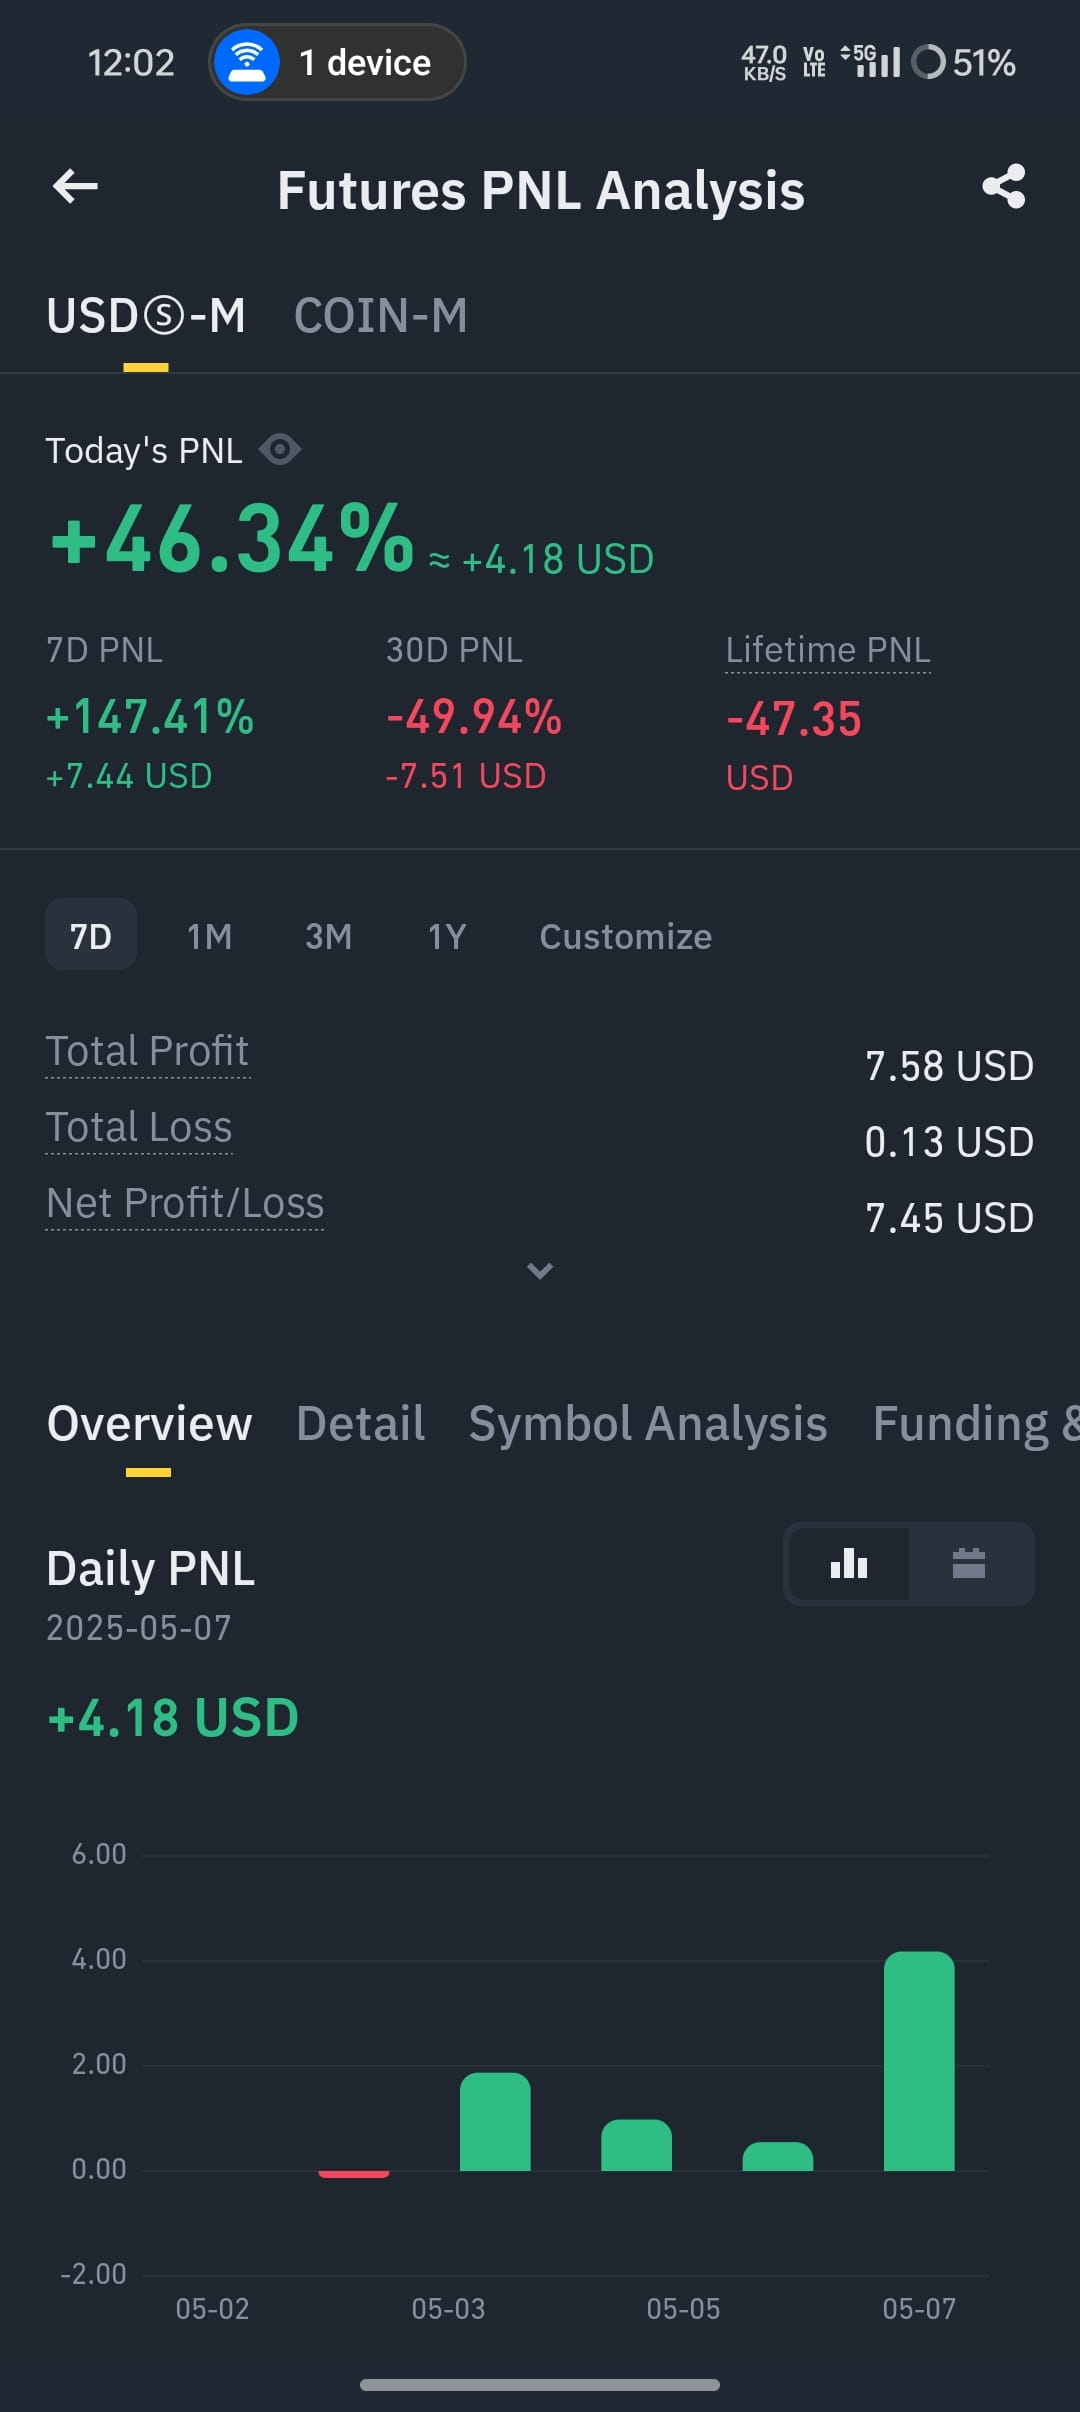The image size is (1080, 2412).
Task: Select the 05-07 green bar
Action: coord(919,2060)
